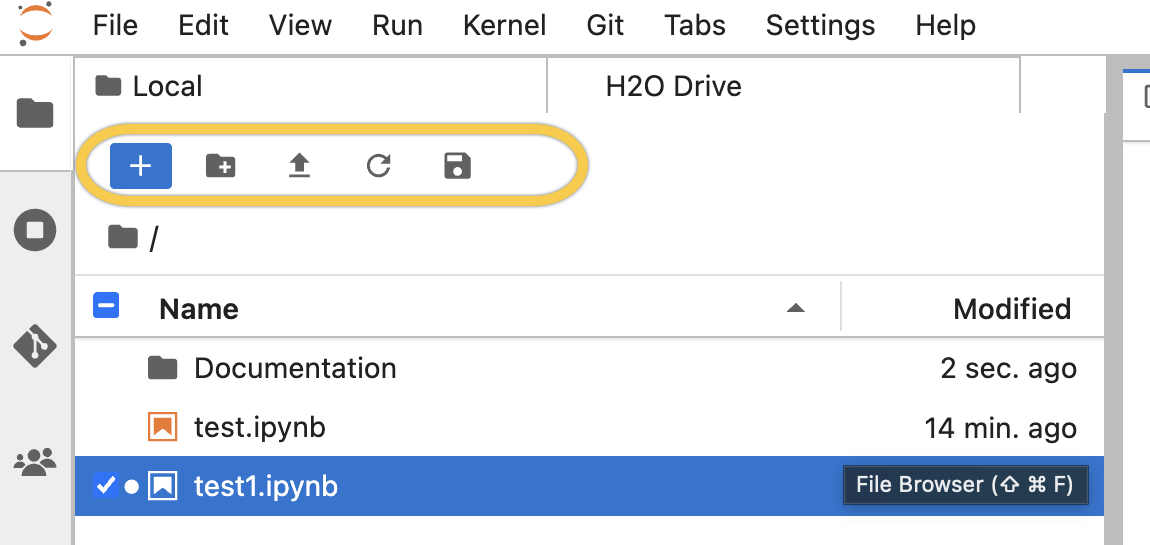
Task: Open the Git menu
Action: tap(605, 26)
